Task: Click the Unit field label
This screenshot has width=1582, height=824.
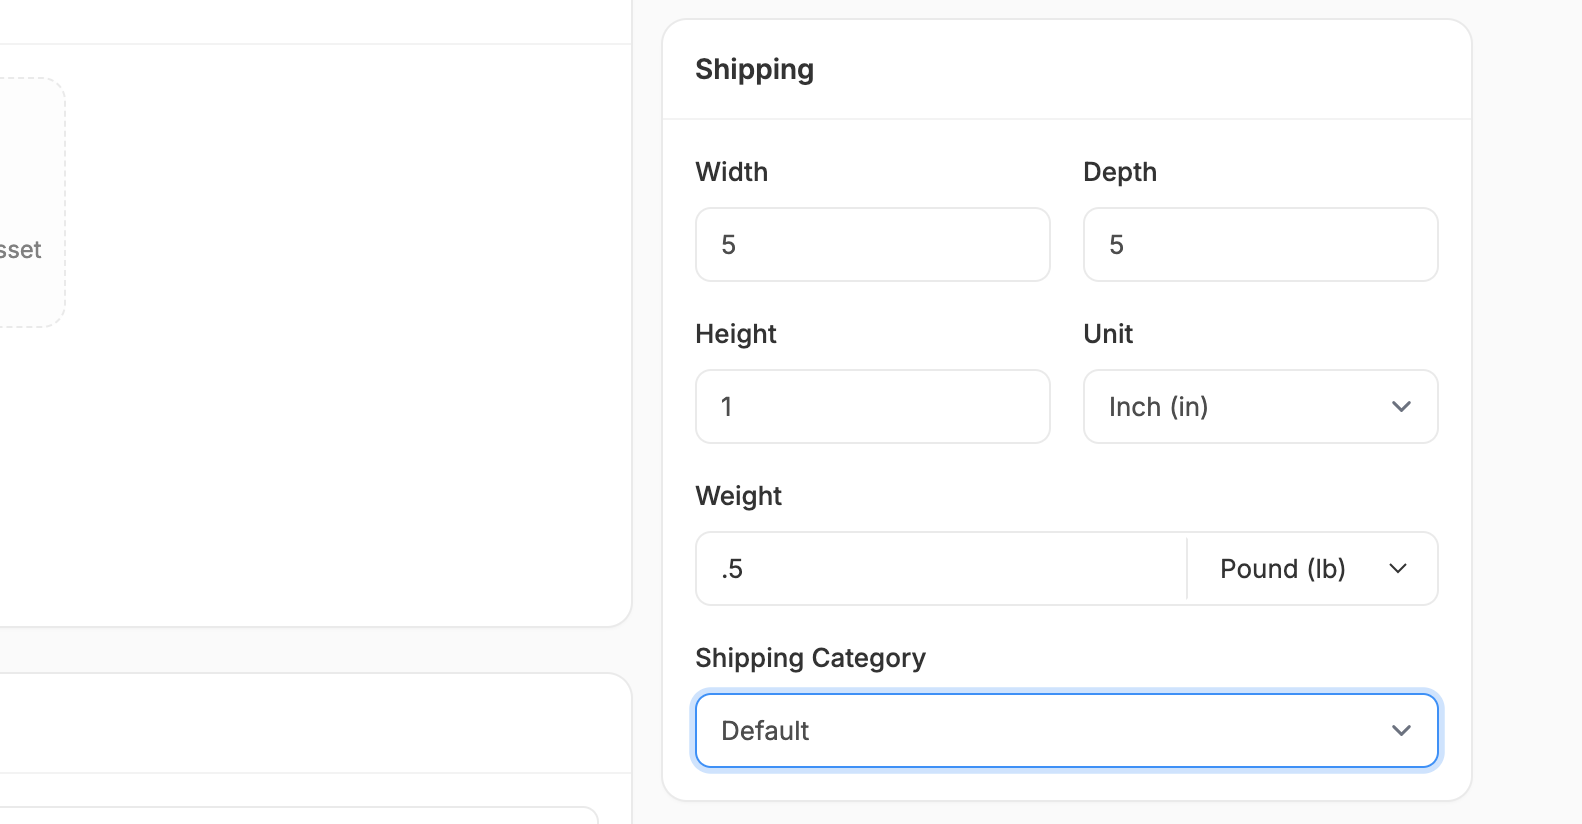Action: pos(1108,334)
